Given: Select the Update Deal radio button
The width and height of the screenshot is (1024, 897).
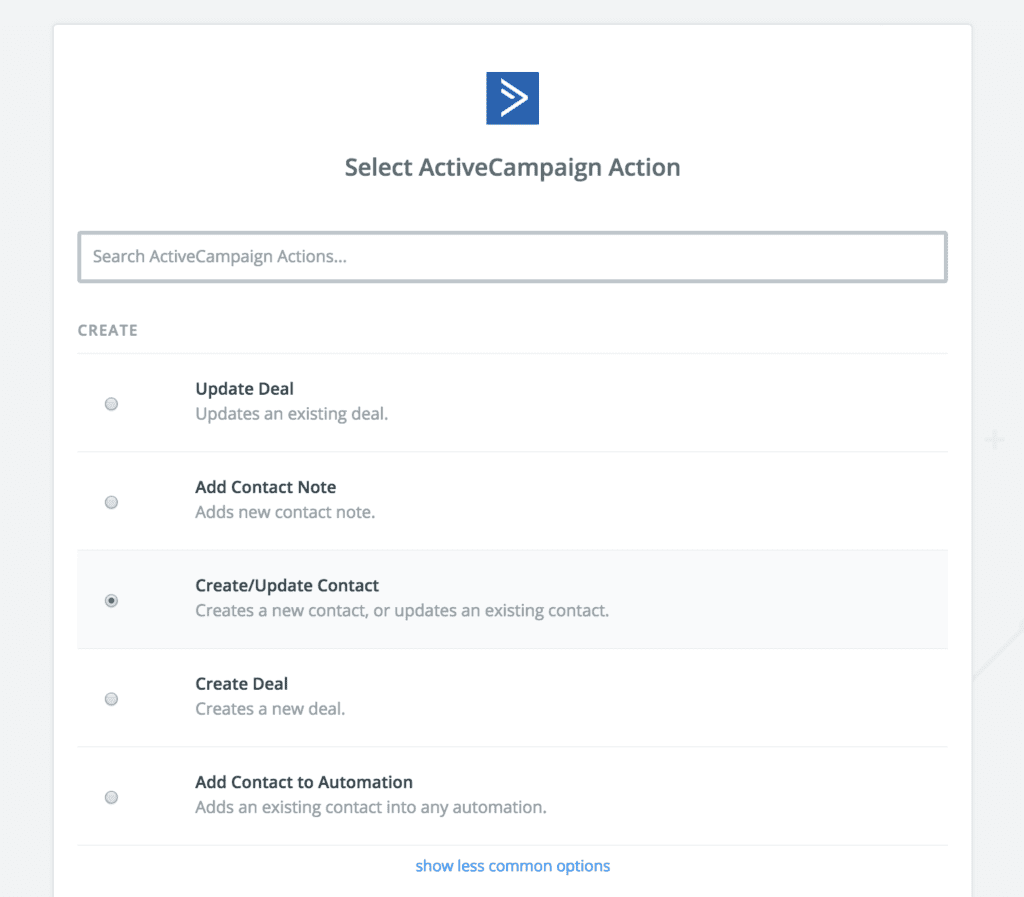Looking at the screenshot, I should (112, 403).
